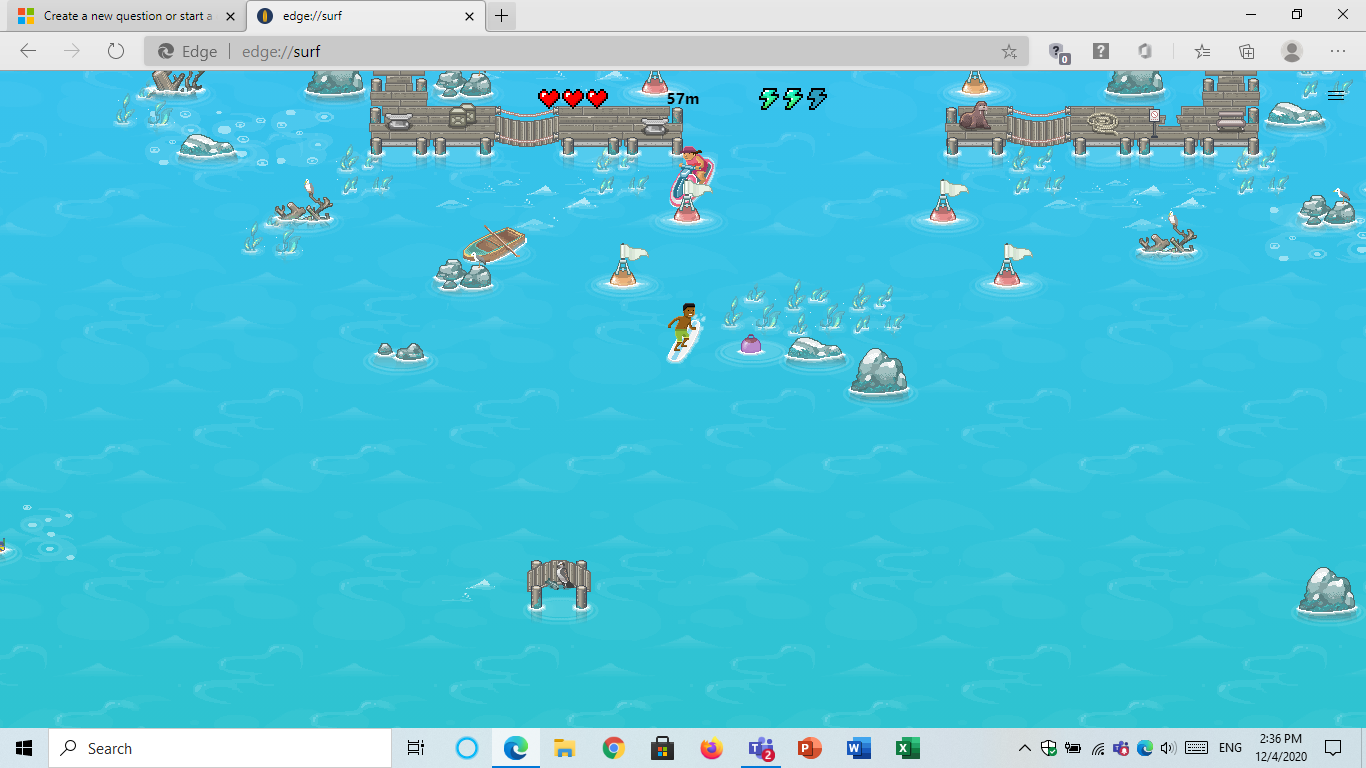Open the network tray icon
The image size is (1366, 768).
(1098, 748)
